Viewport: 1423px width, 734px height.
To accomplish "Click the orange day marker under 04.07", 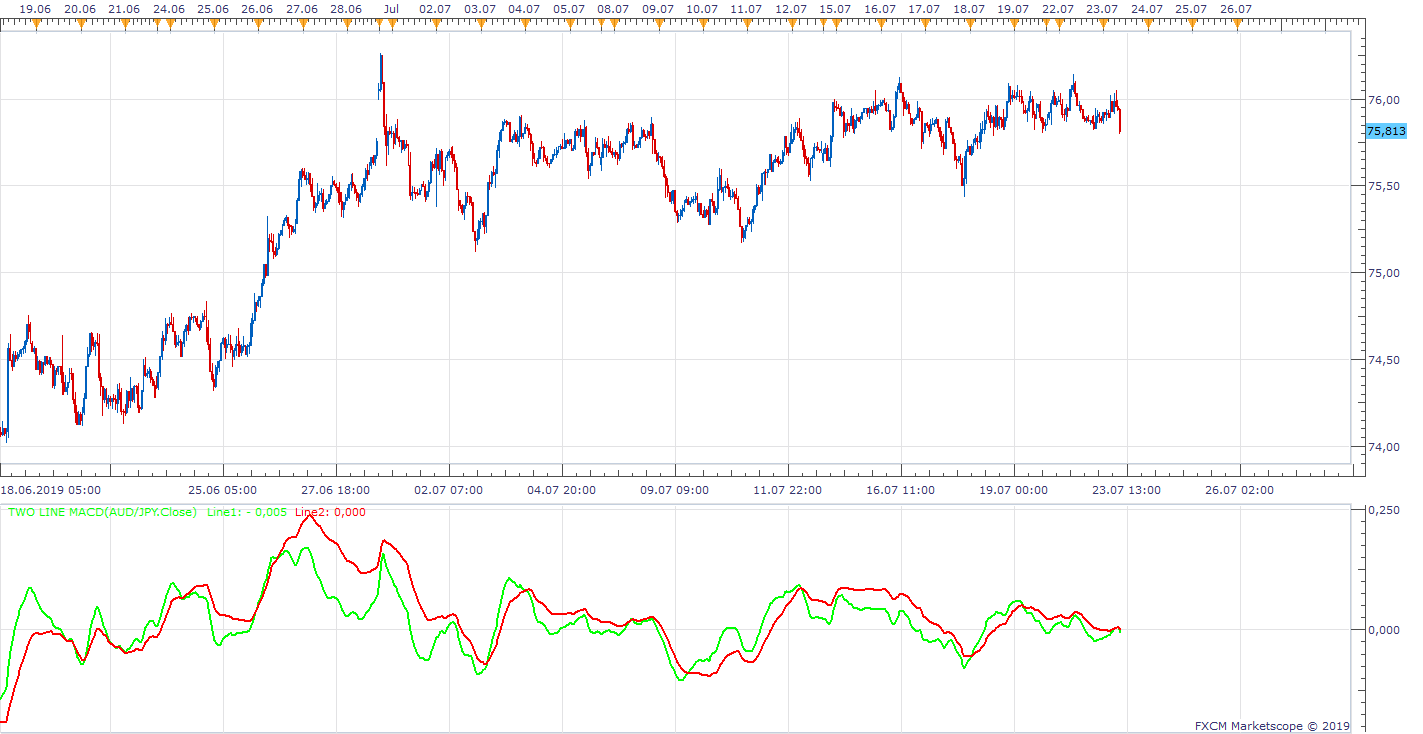I will 524,25.
